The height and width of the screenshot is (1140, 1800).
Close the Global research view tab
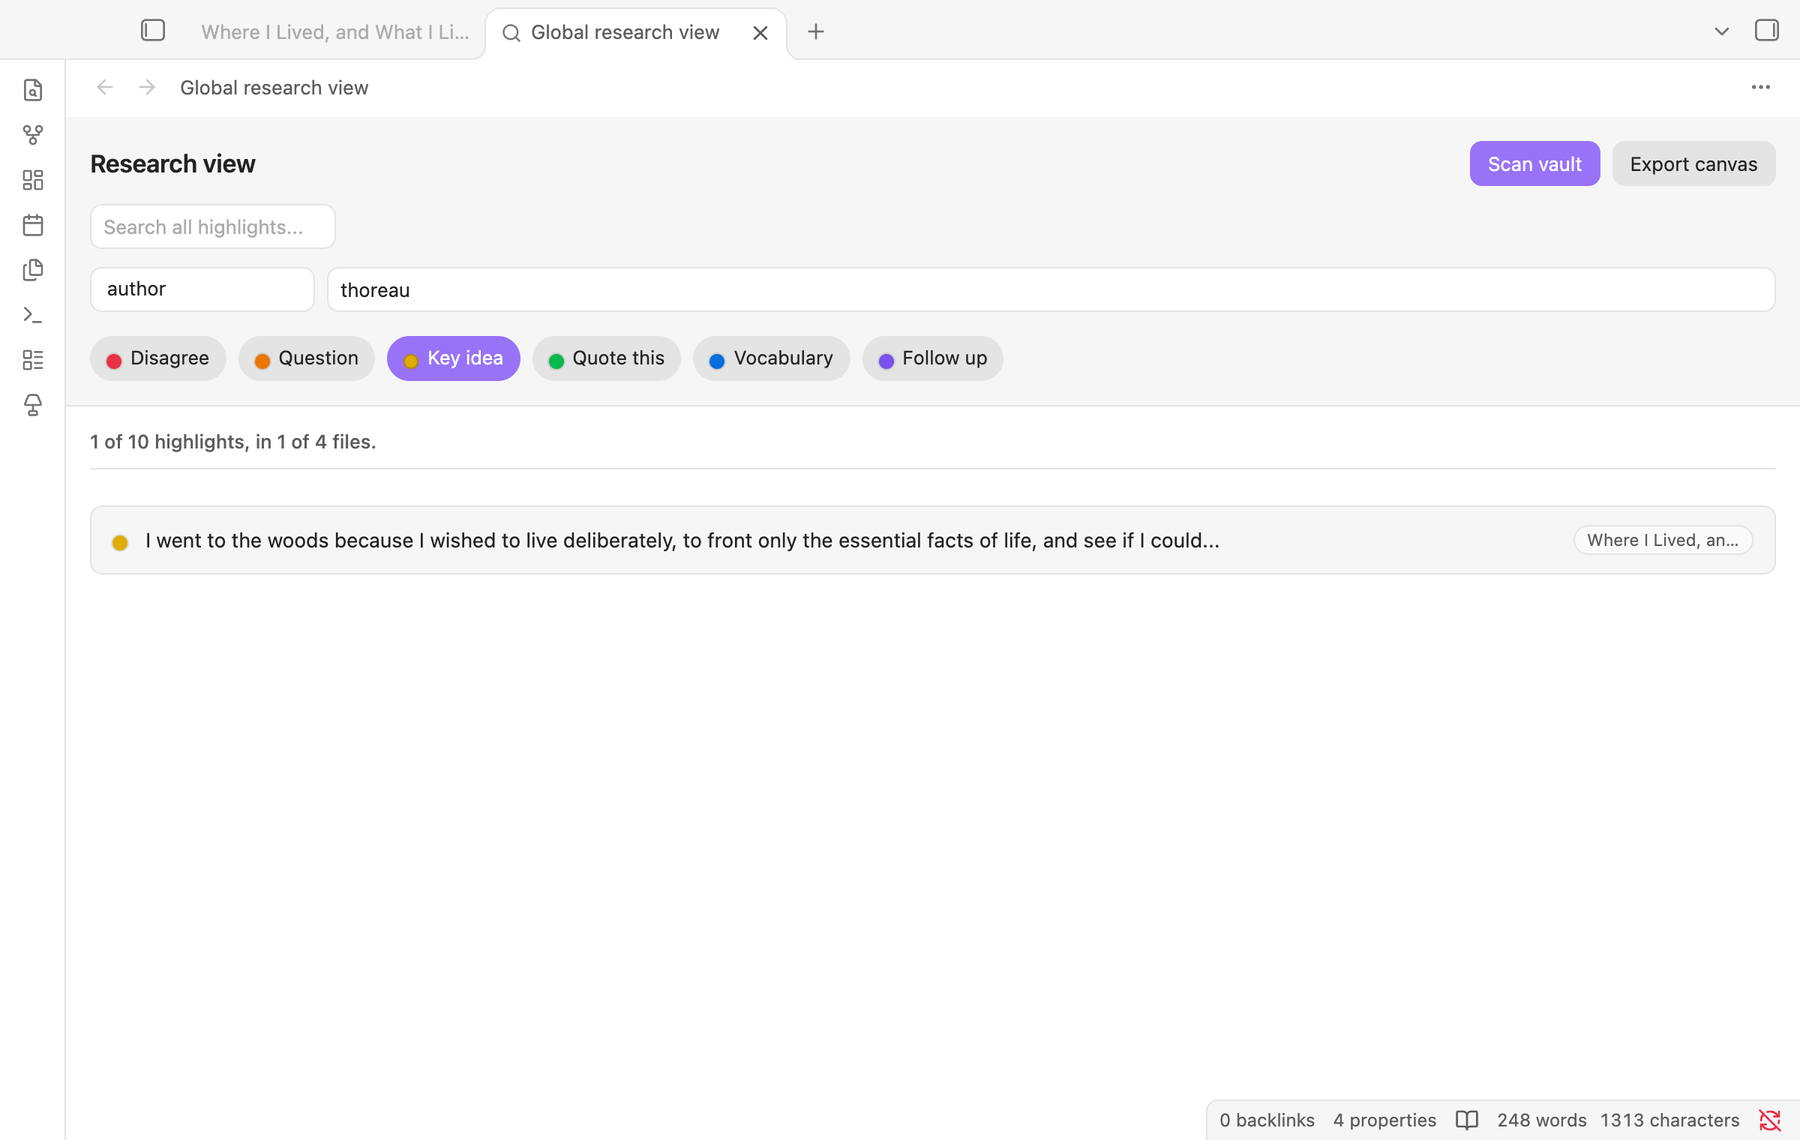click(x=760, y=32)
